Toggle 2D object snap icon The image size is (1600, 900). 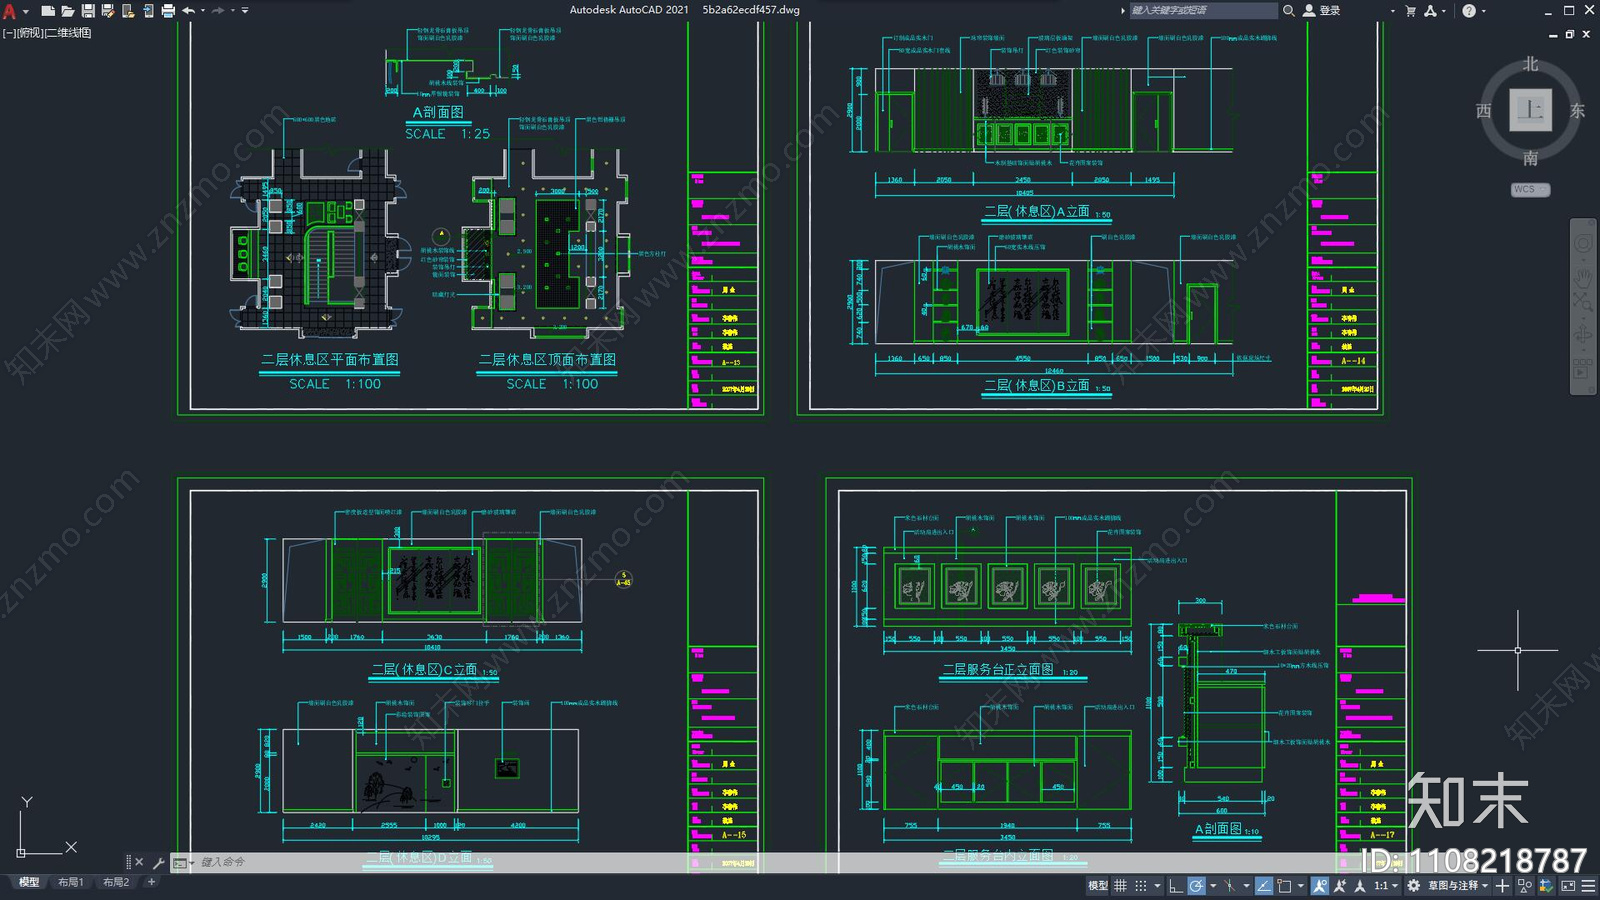1284,886
